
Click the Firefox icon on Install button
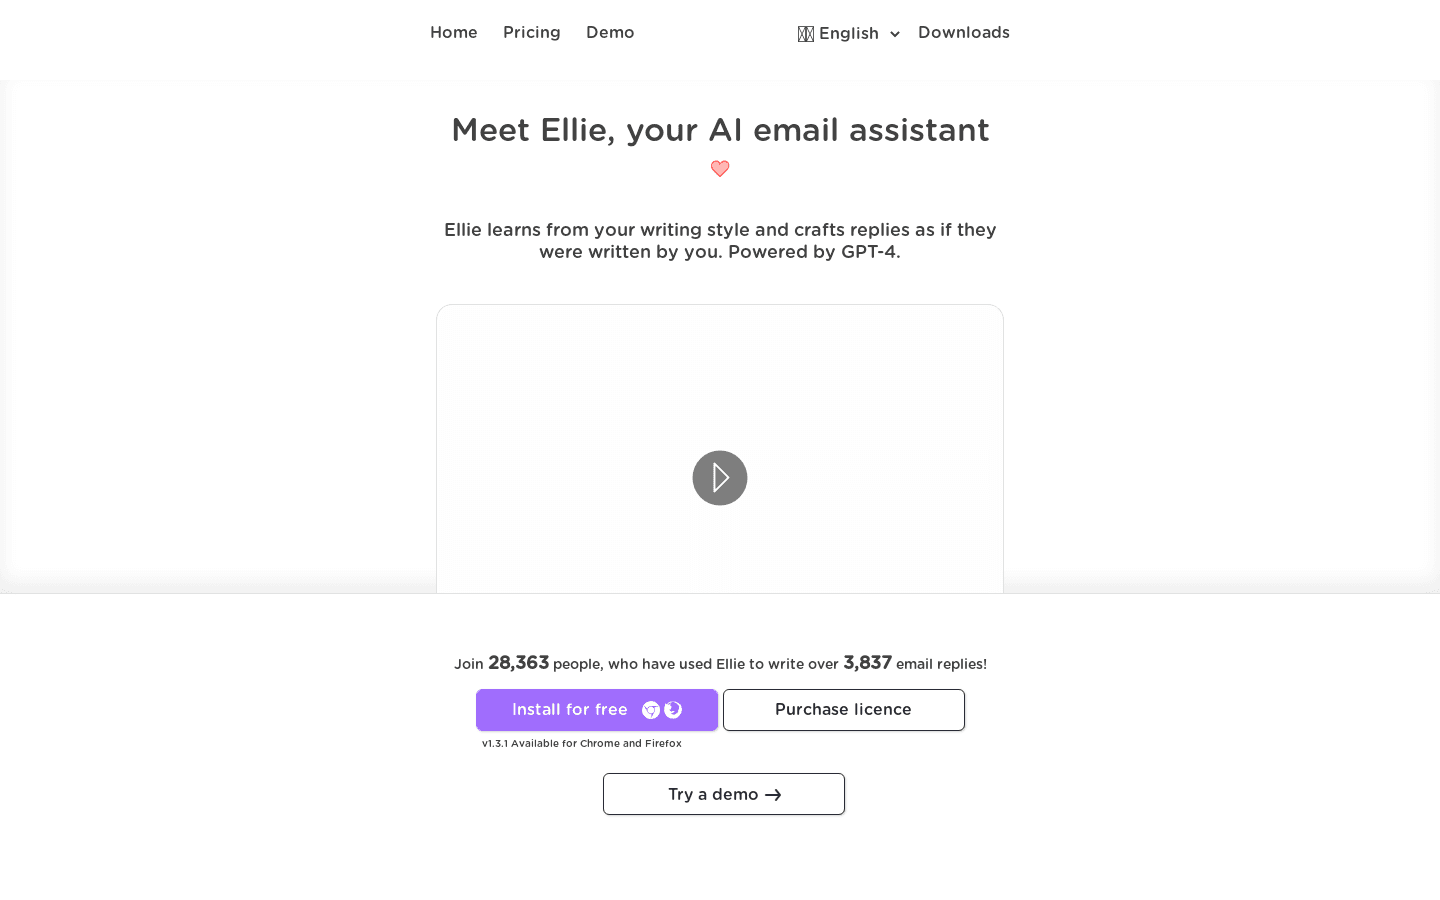point(673,710)
